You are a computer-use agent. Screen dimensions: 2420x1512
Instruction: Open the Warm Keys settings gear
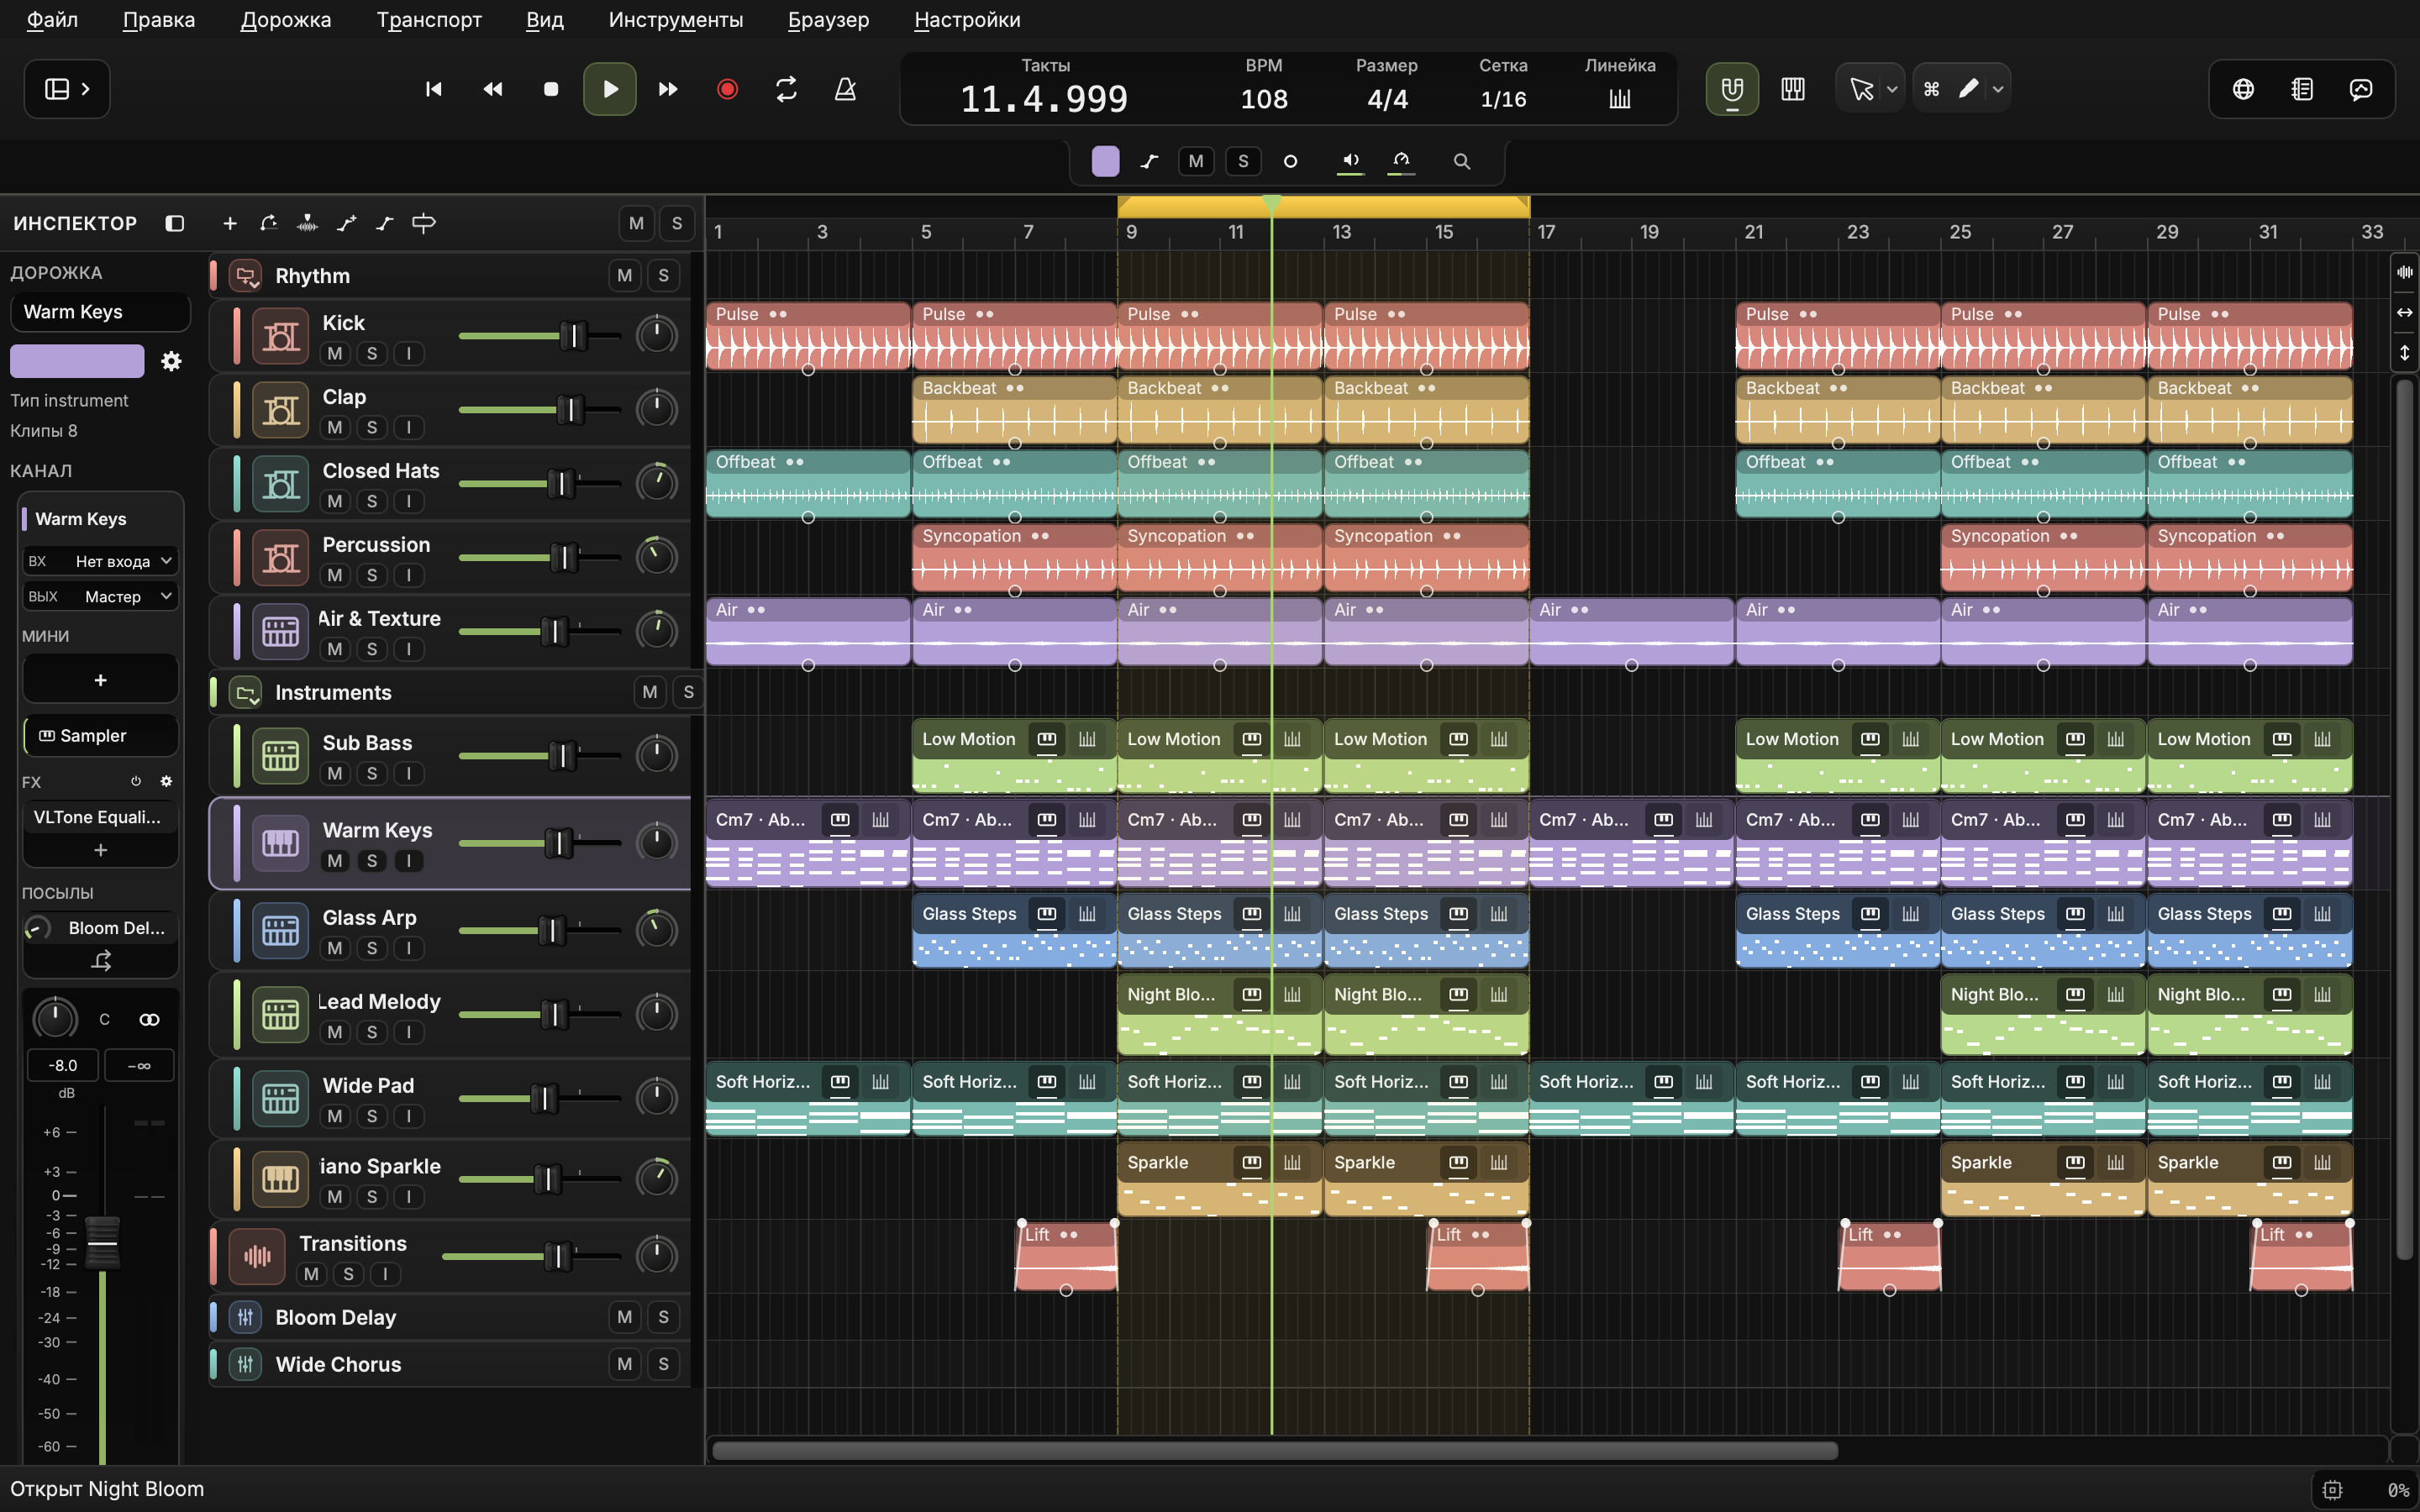coord(171,361)
